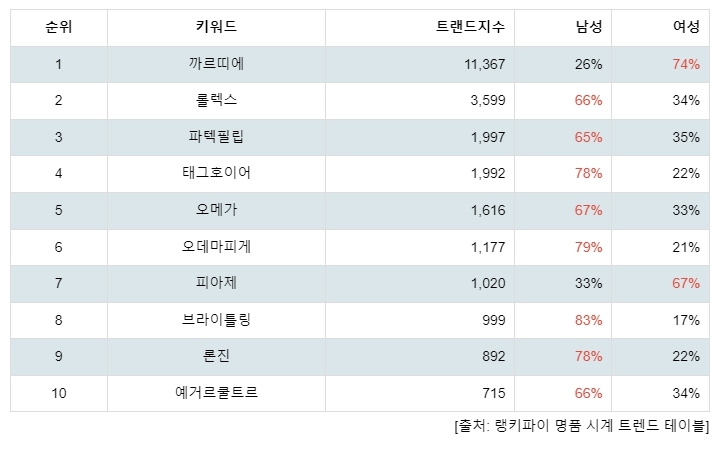The image size is (723, 450).
Task: Select the 오메가 keyword cell
Action: coord(216,210)
